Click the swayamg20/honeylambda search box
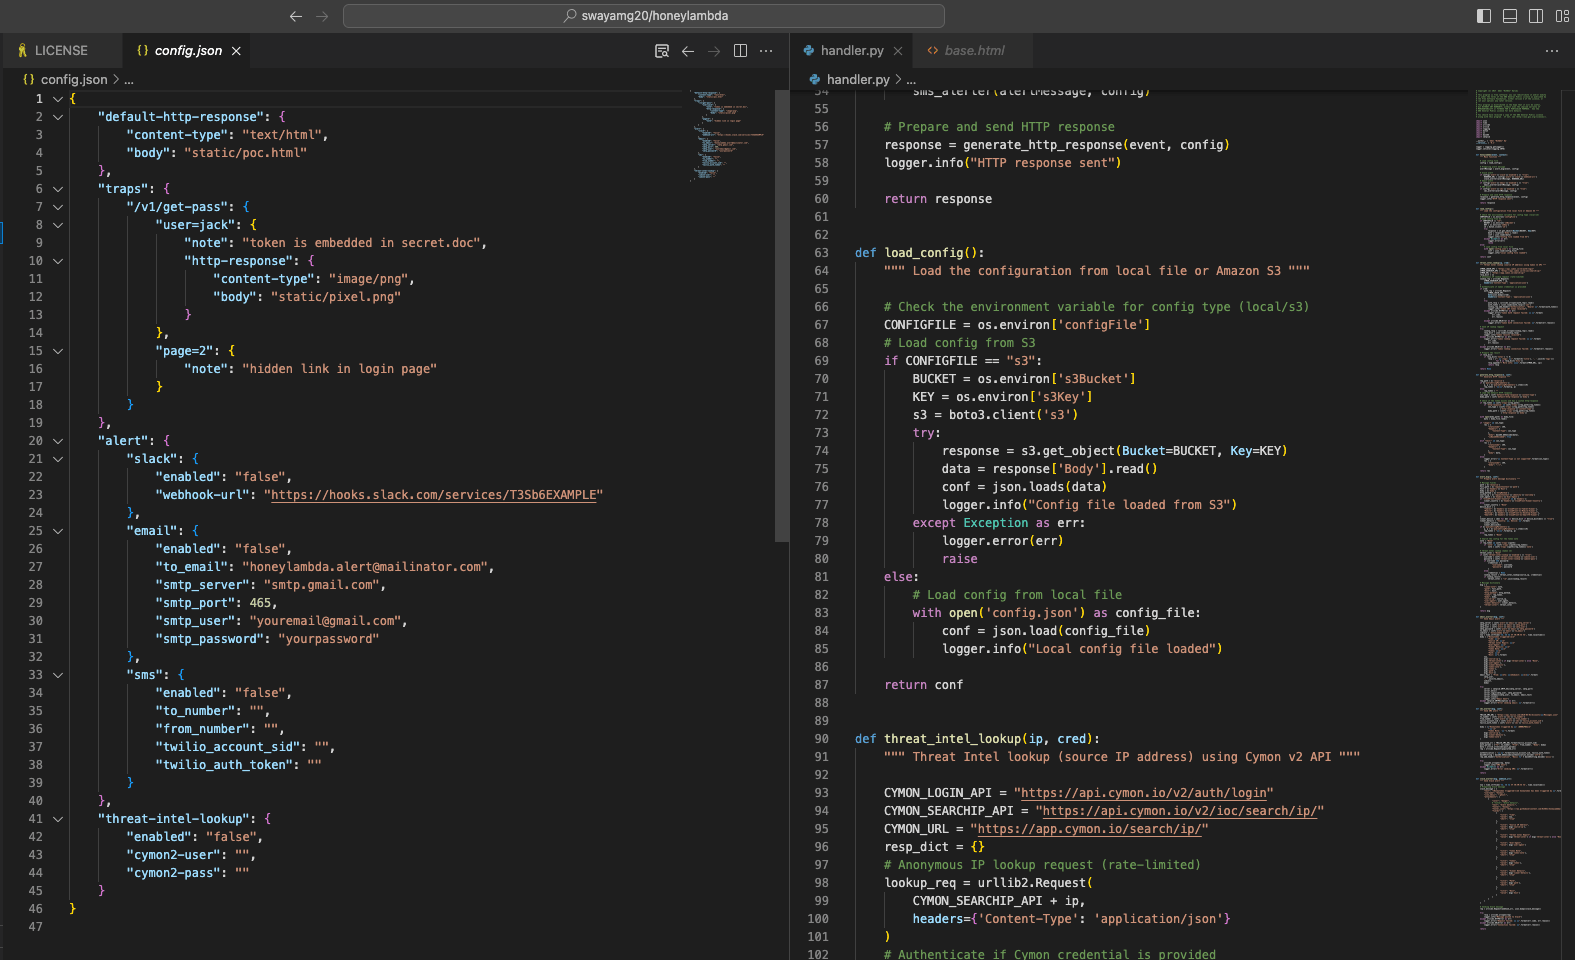Screen dimensions: 1575x960 [644, 16]
